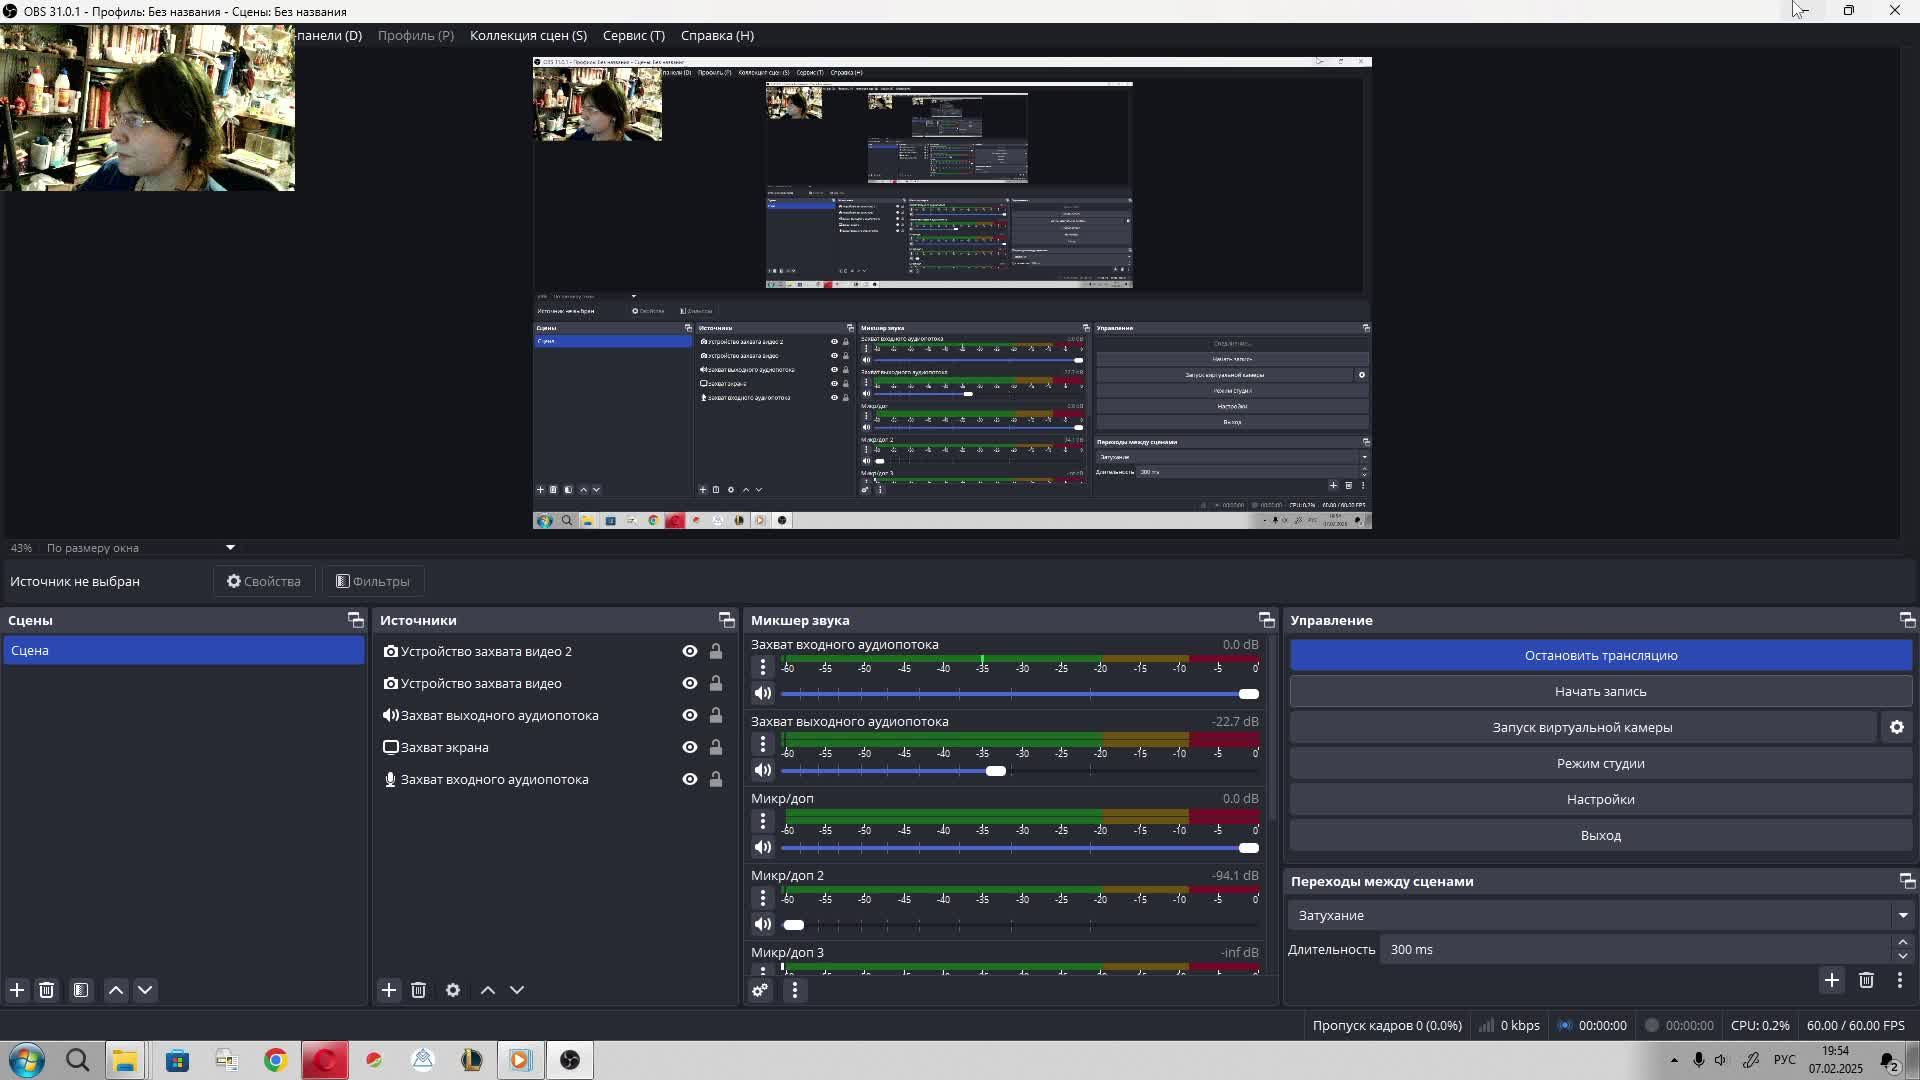Open Коллекция сцен (S) menu
The width and height of the screenshot is (1920, 1080).
(528, 35)
